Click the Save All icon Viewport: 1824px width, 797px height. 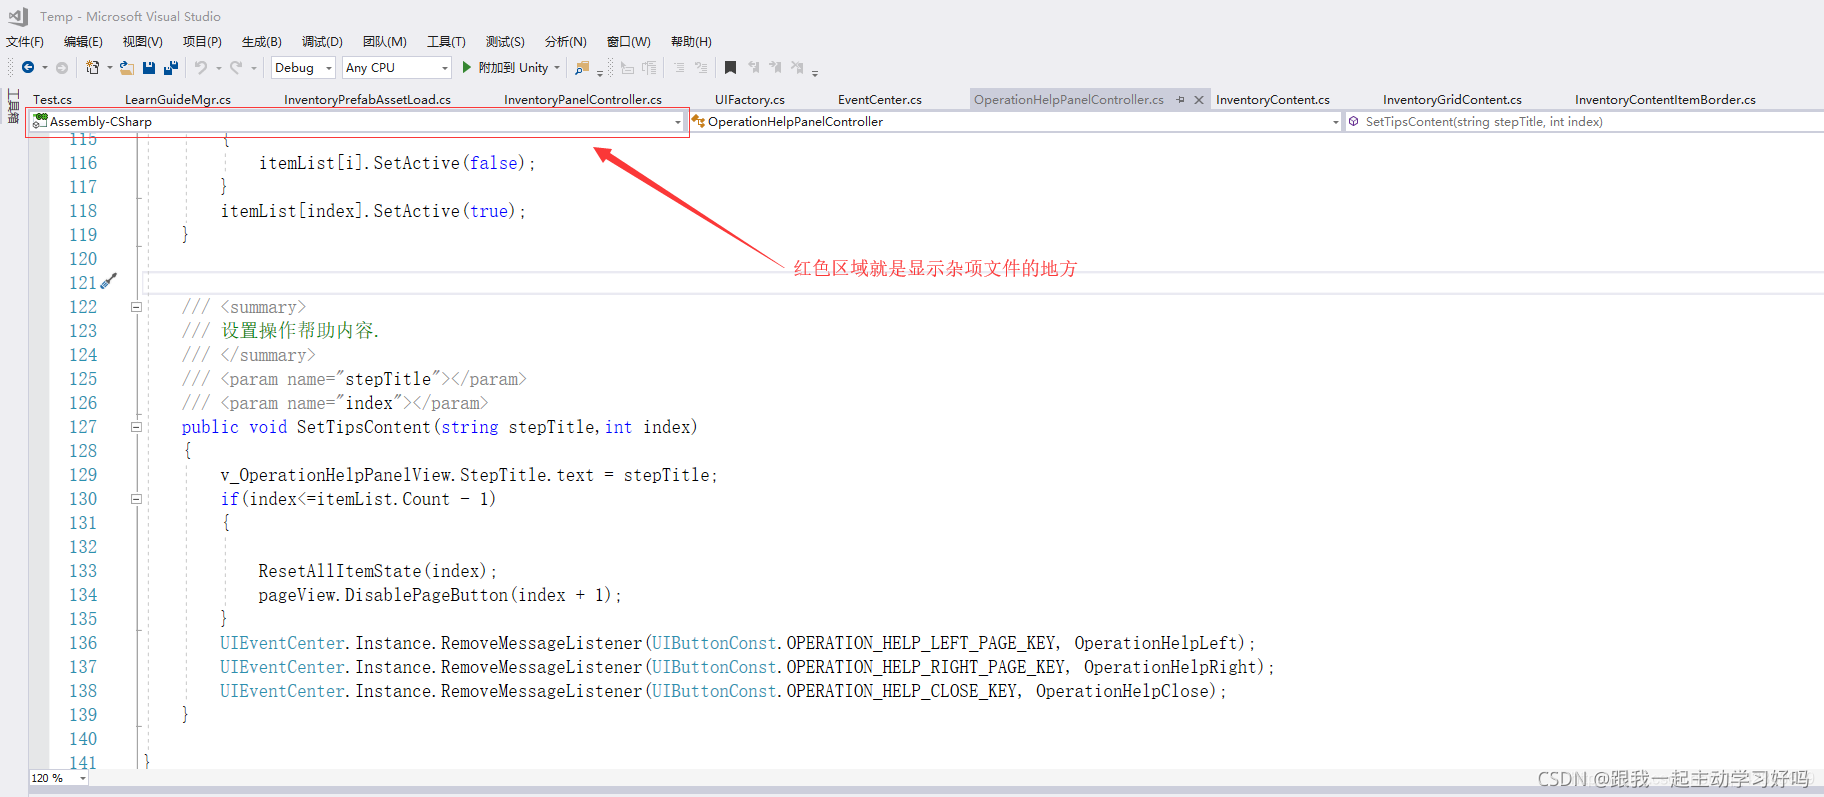click(171, 68)
